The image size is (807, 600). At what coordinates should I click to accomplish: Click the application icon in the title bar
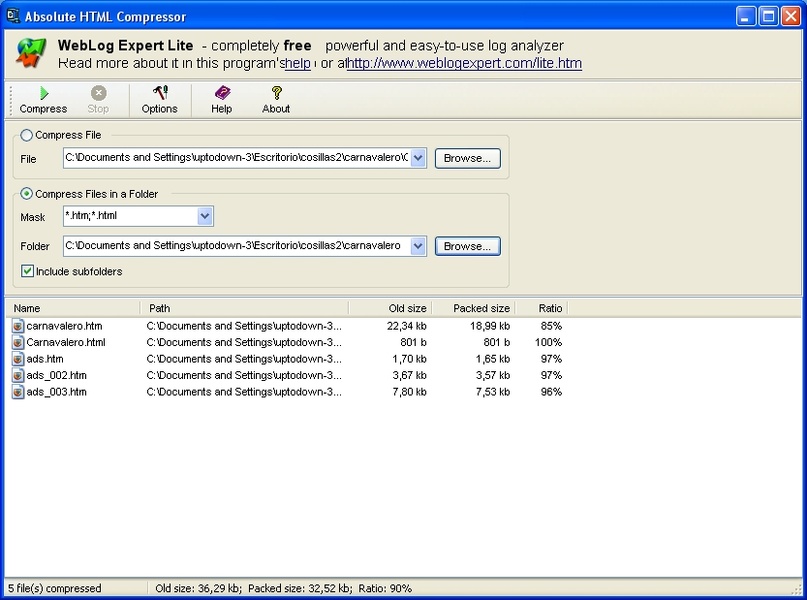[x=13, y=16]
